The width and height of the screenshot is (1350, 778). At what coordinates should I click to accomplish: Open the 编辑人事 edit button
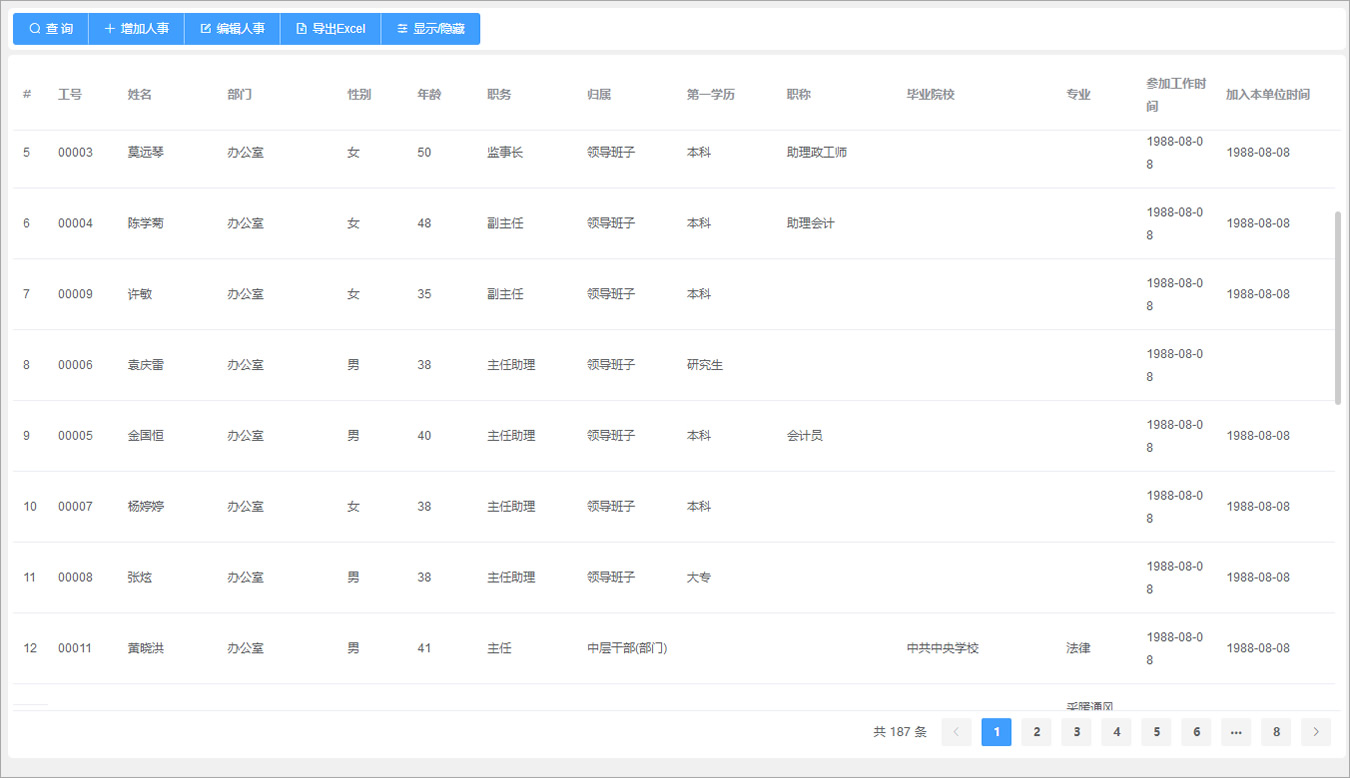(232, 29)
